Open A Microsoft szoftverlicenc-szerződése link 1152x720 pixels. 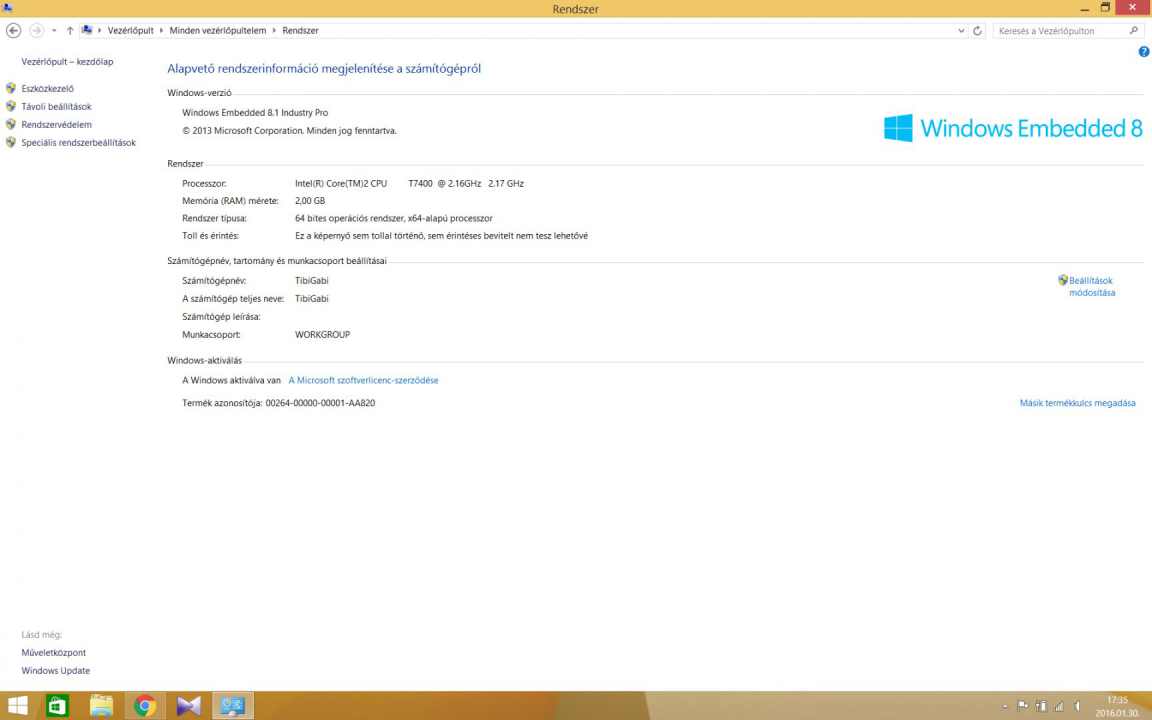click(x=364, y=381)
